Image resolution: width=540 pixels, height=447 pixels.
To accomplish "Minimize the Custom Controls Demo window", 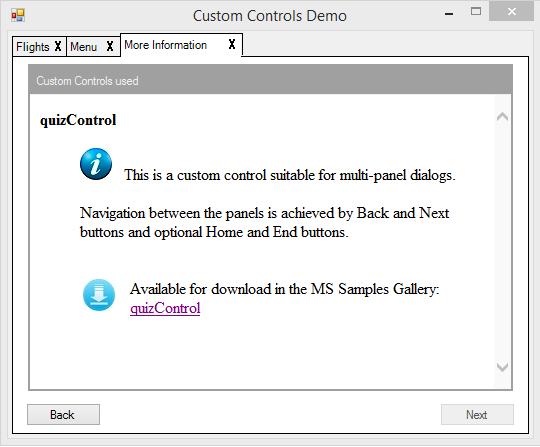I will 449,13.
